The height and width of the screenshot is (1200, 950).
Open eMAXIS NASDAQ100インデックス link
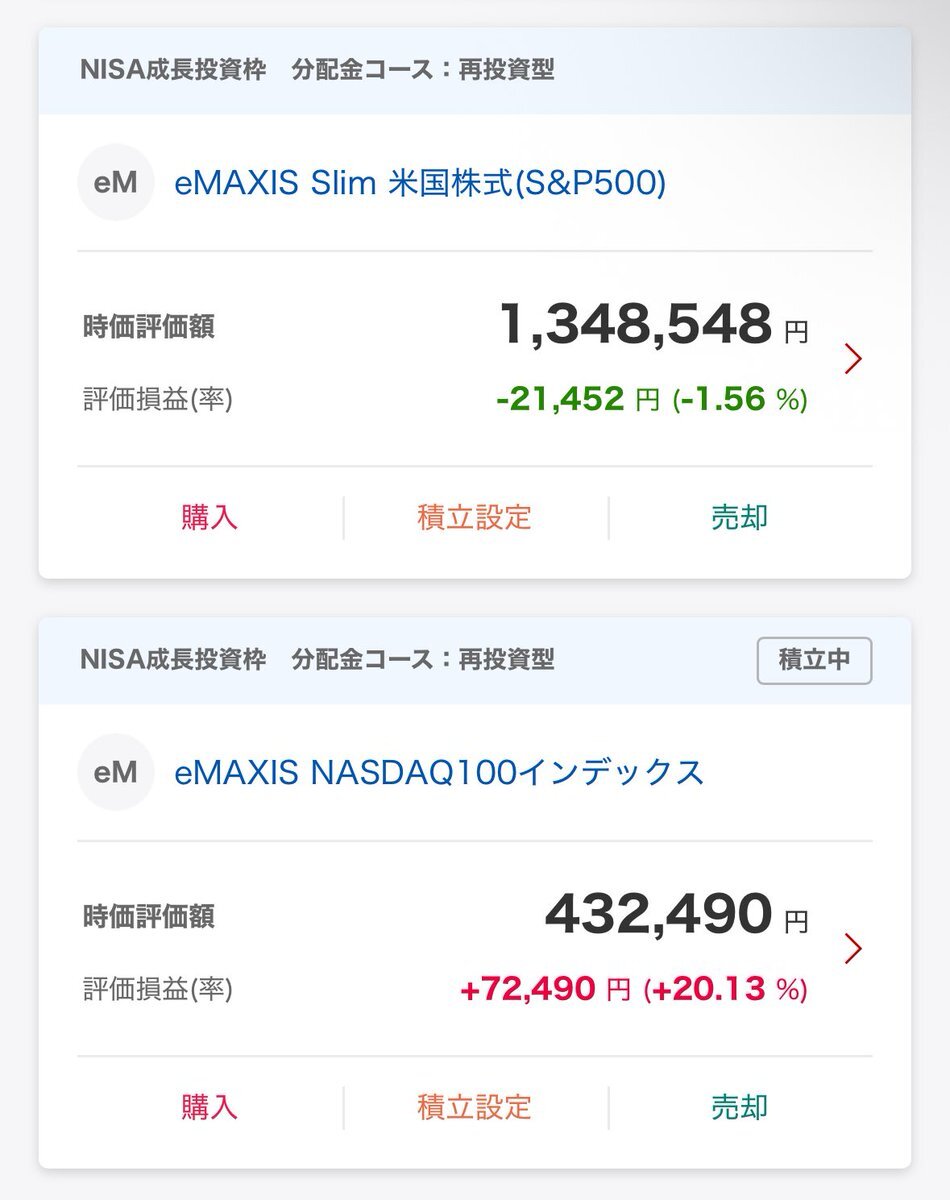(439, 772)
